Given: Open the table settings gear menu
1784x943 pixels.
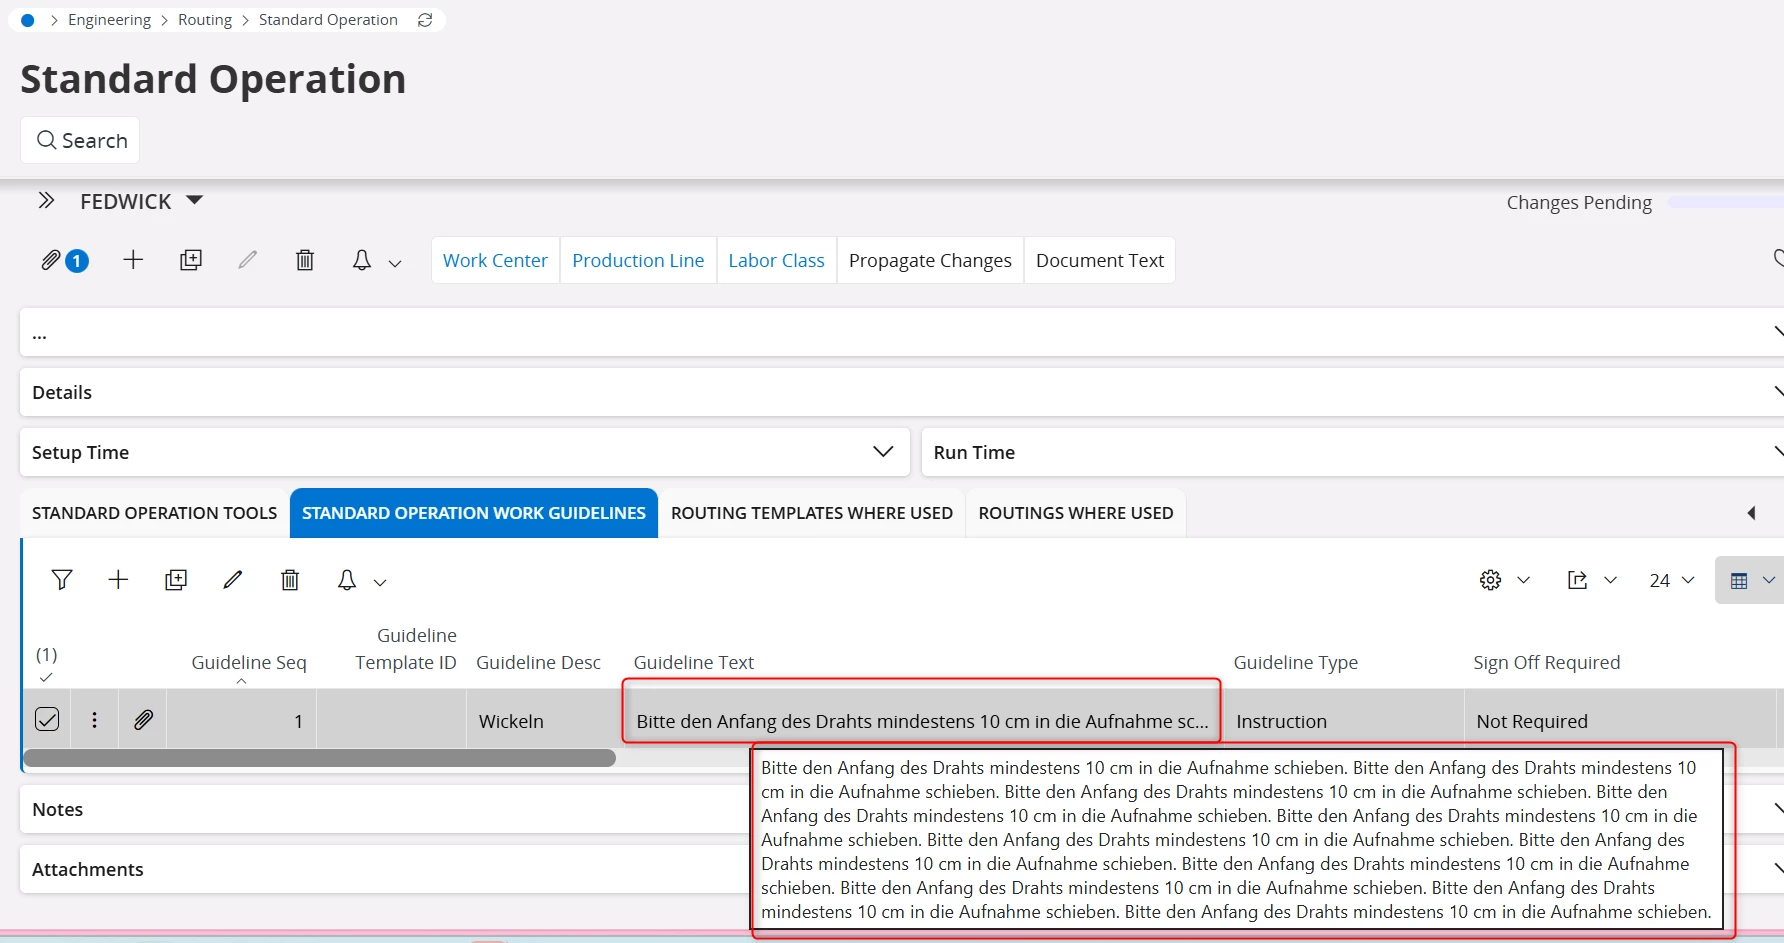Looking at the screenshot, I should 1491,580.
